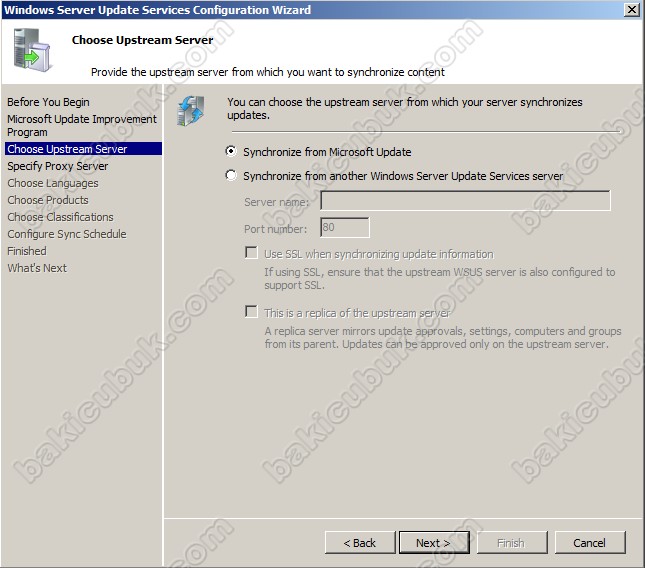Open the Choose Languages step
645x568 pixels.
point(53,183)
